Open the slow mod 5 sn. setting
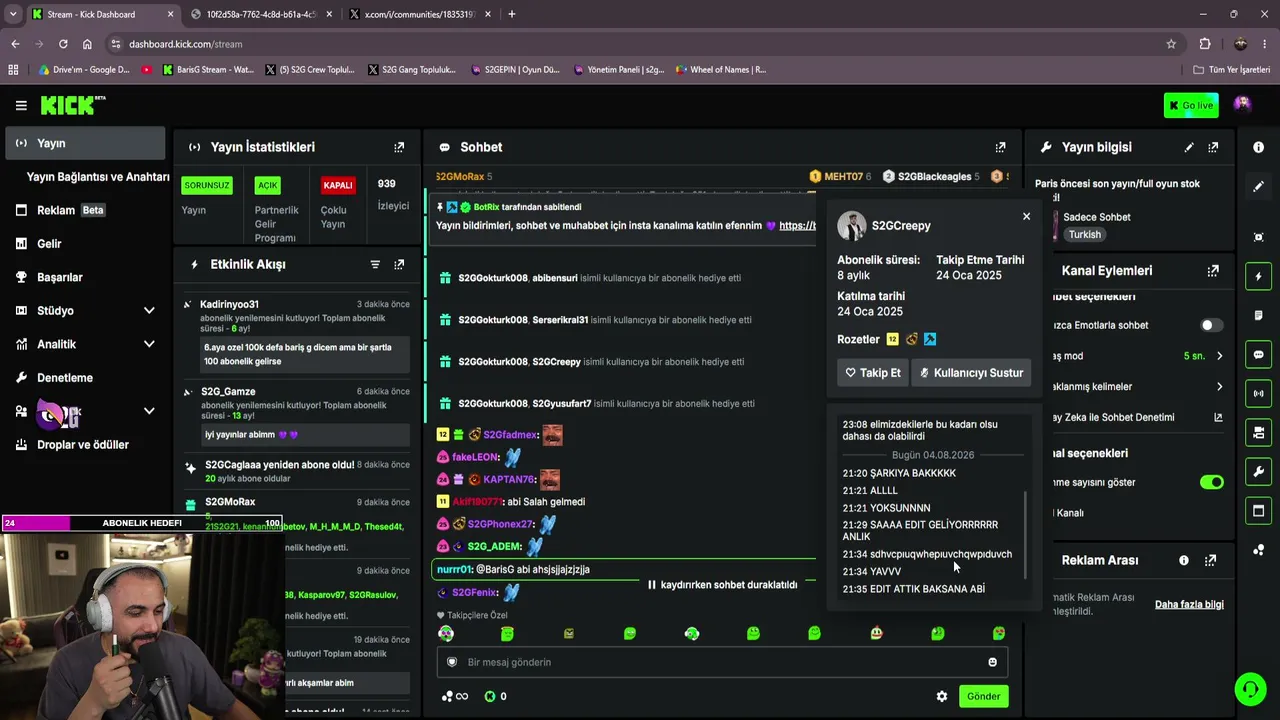Viewport: 1280px width, 720px height. point(1204,356)
